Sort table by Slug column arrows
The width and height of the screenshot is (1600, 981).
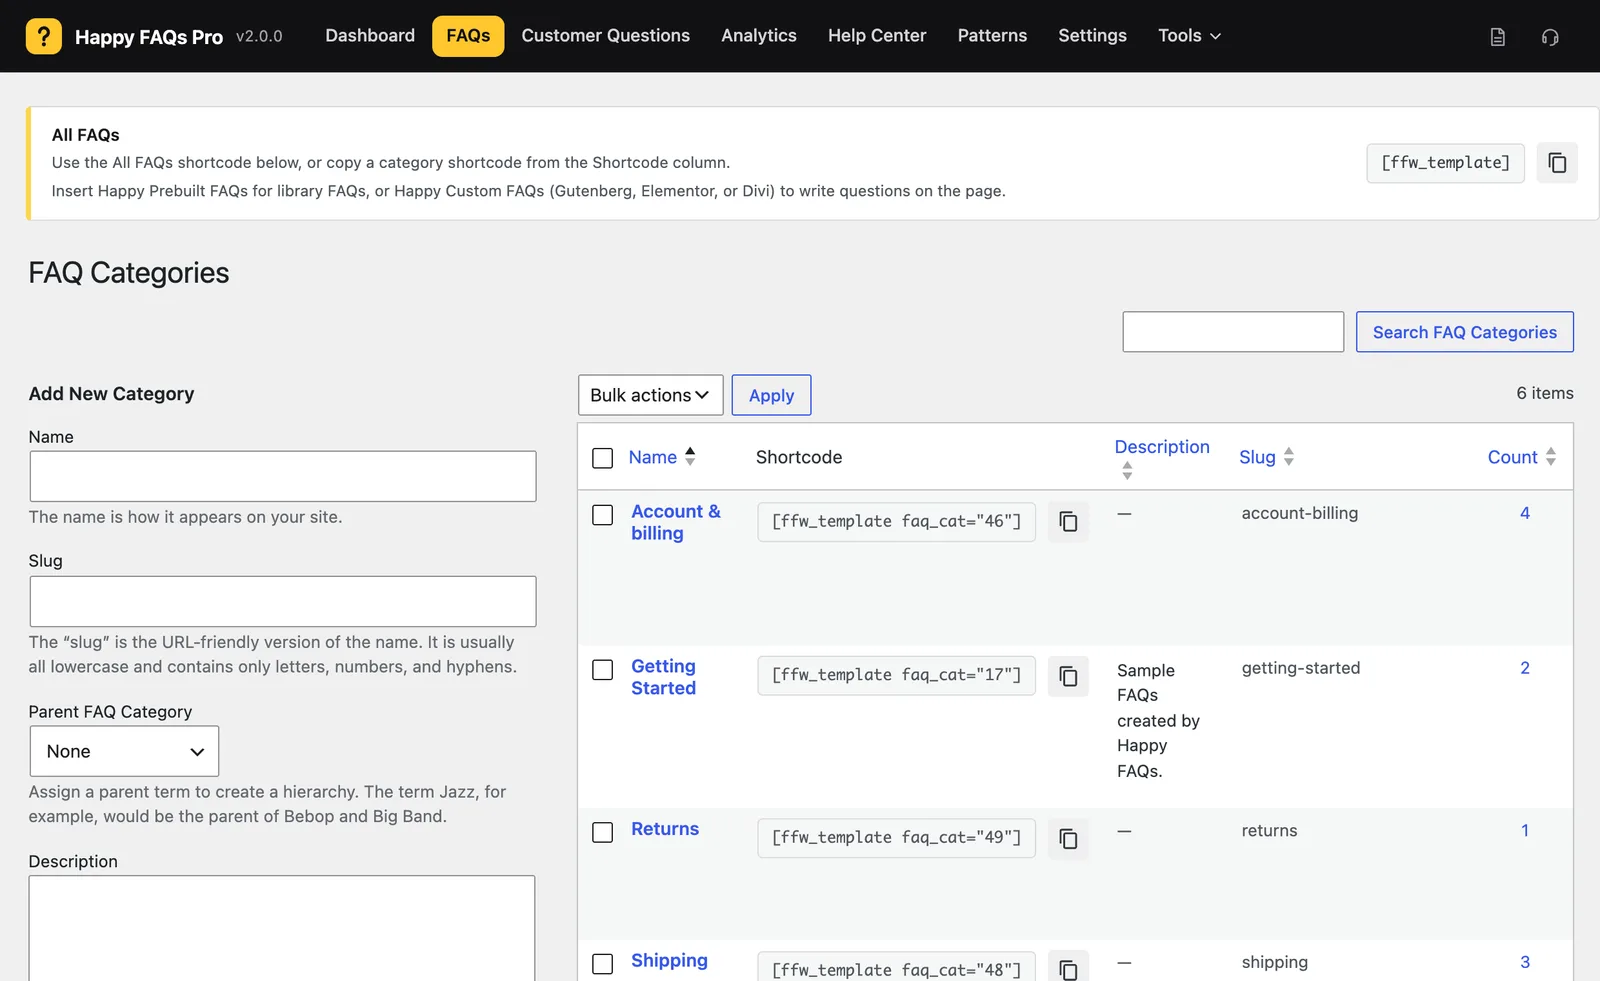1289,457
